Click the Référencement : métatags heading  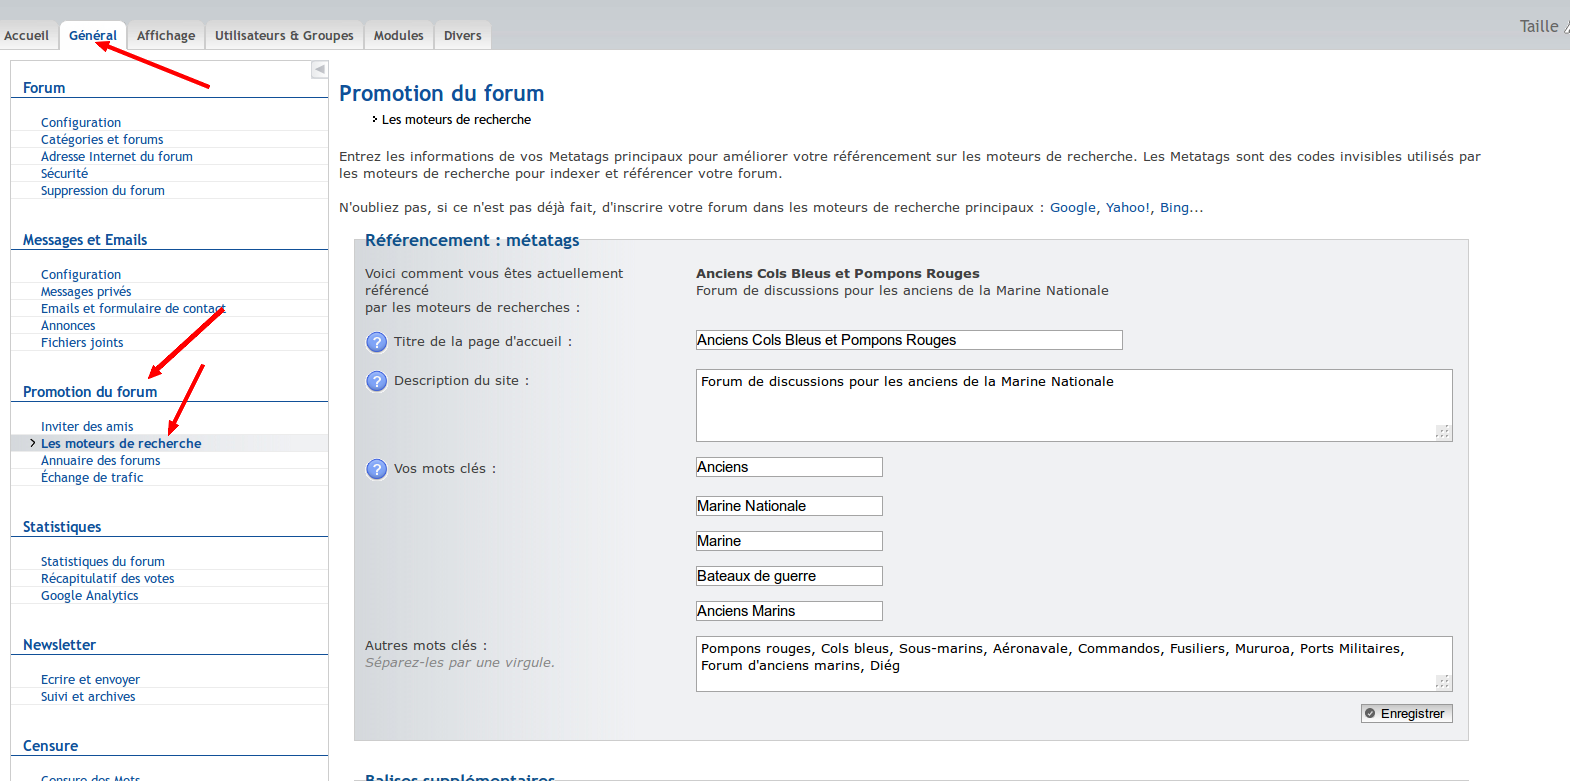(x=472, y=240)
